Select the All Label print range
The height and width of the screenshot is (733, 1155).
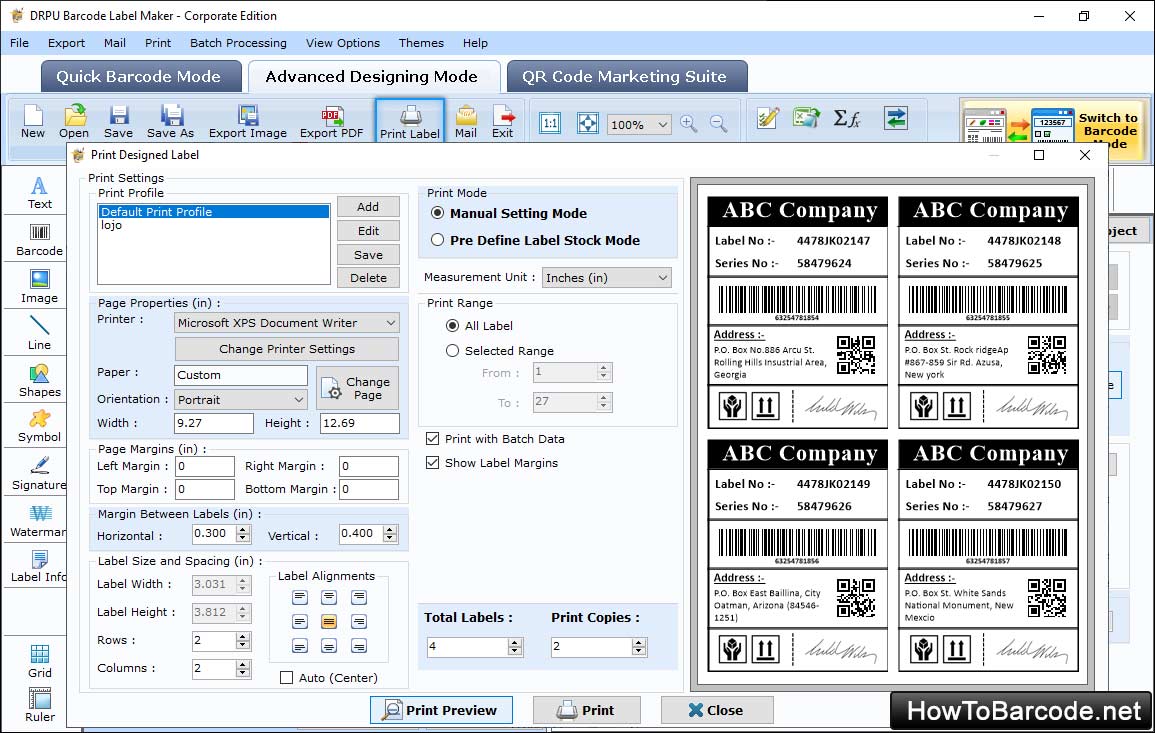[452, 326]
